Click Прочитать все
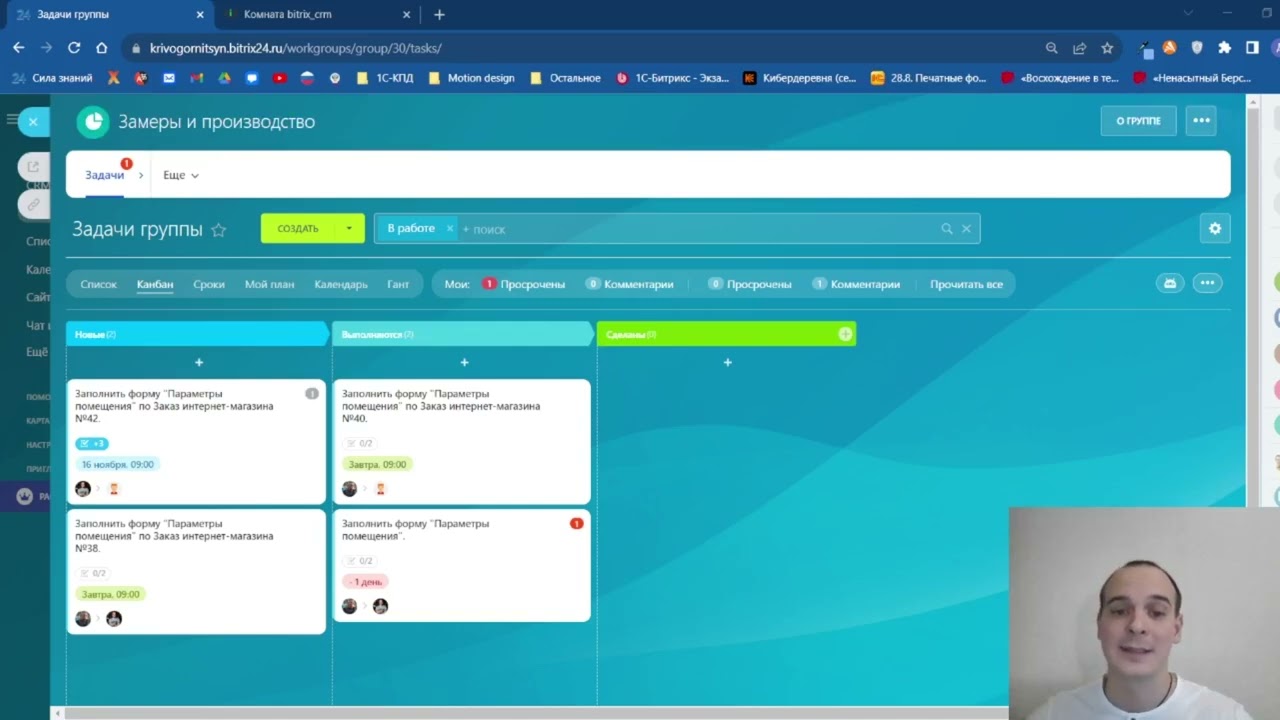 click(966, 284)
